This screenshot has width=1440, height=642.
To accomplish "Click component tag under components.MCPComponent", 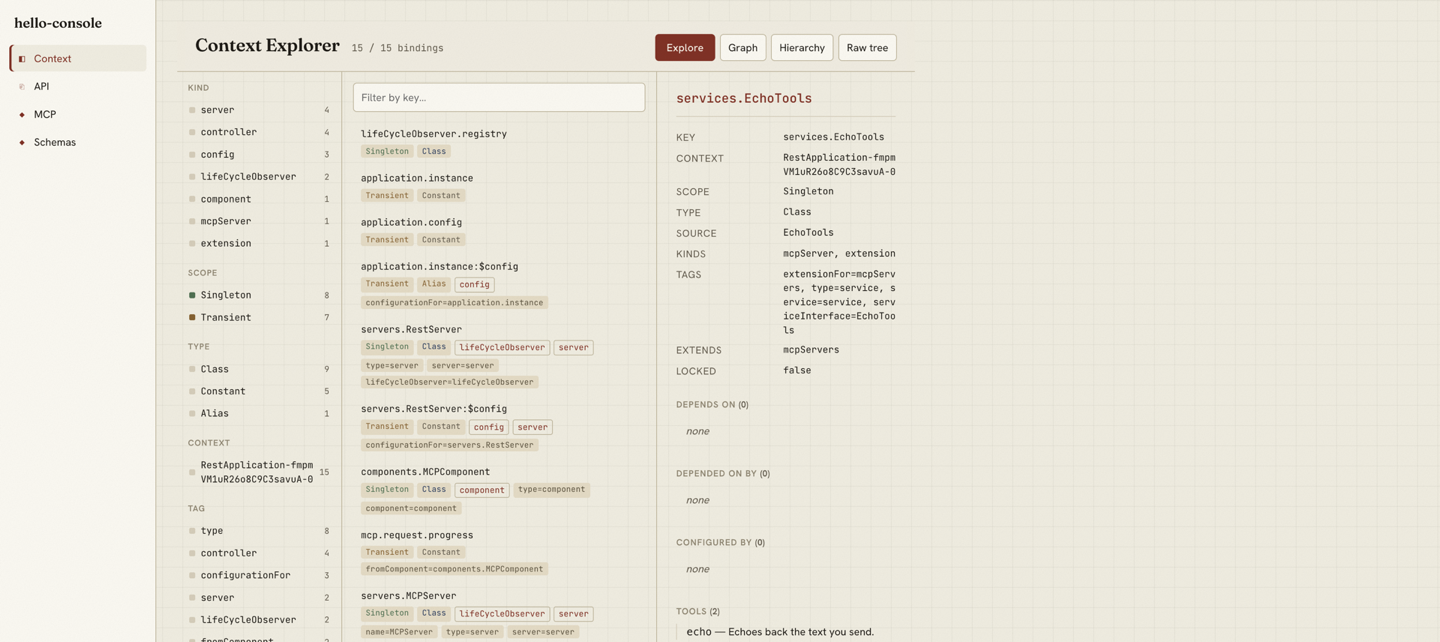I will pyautogui.click(x=482, y=490).
